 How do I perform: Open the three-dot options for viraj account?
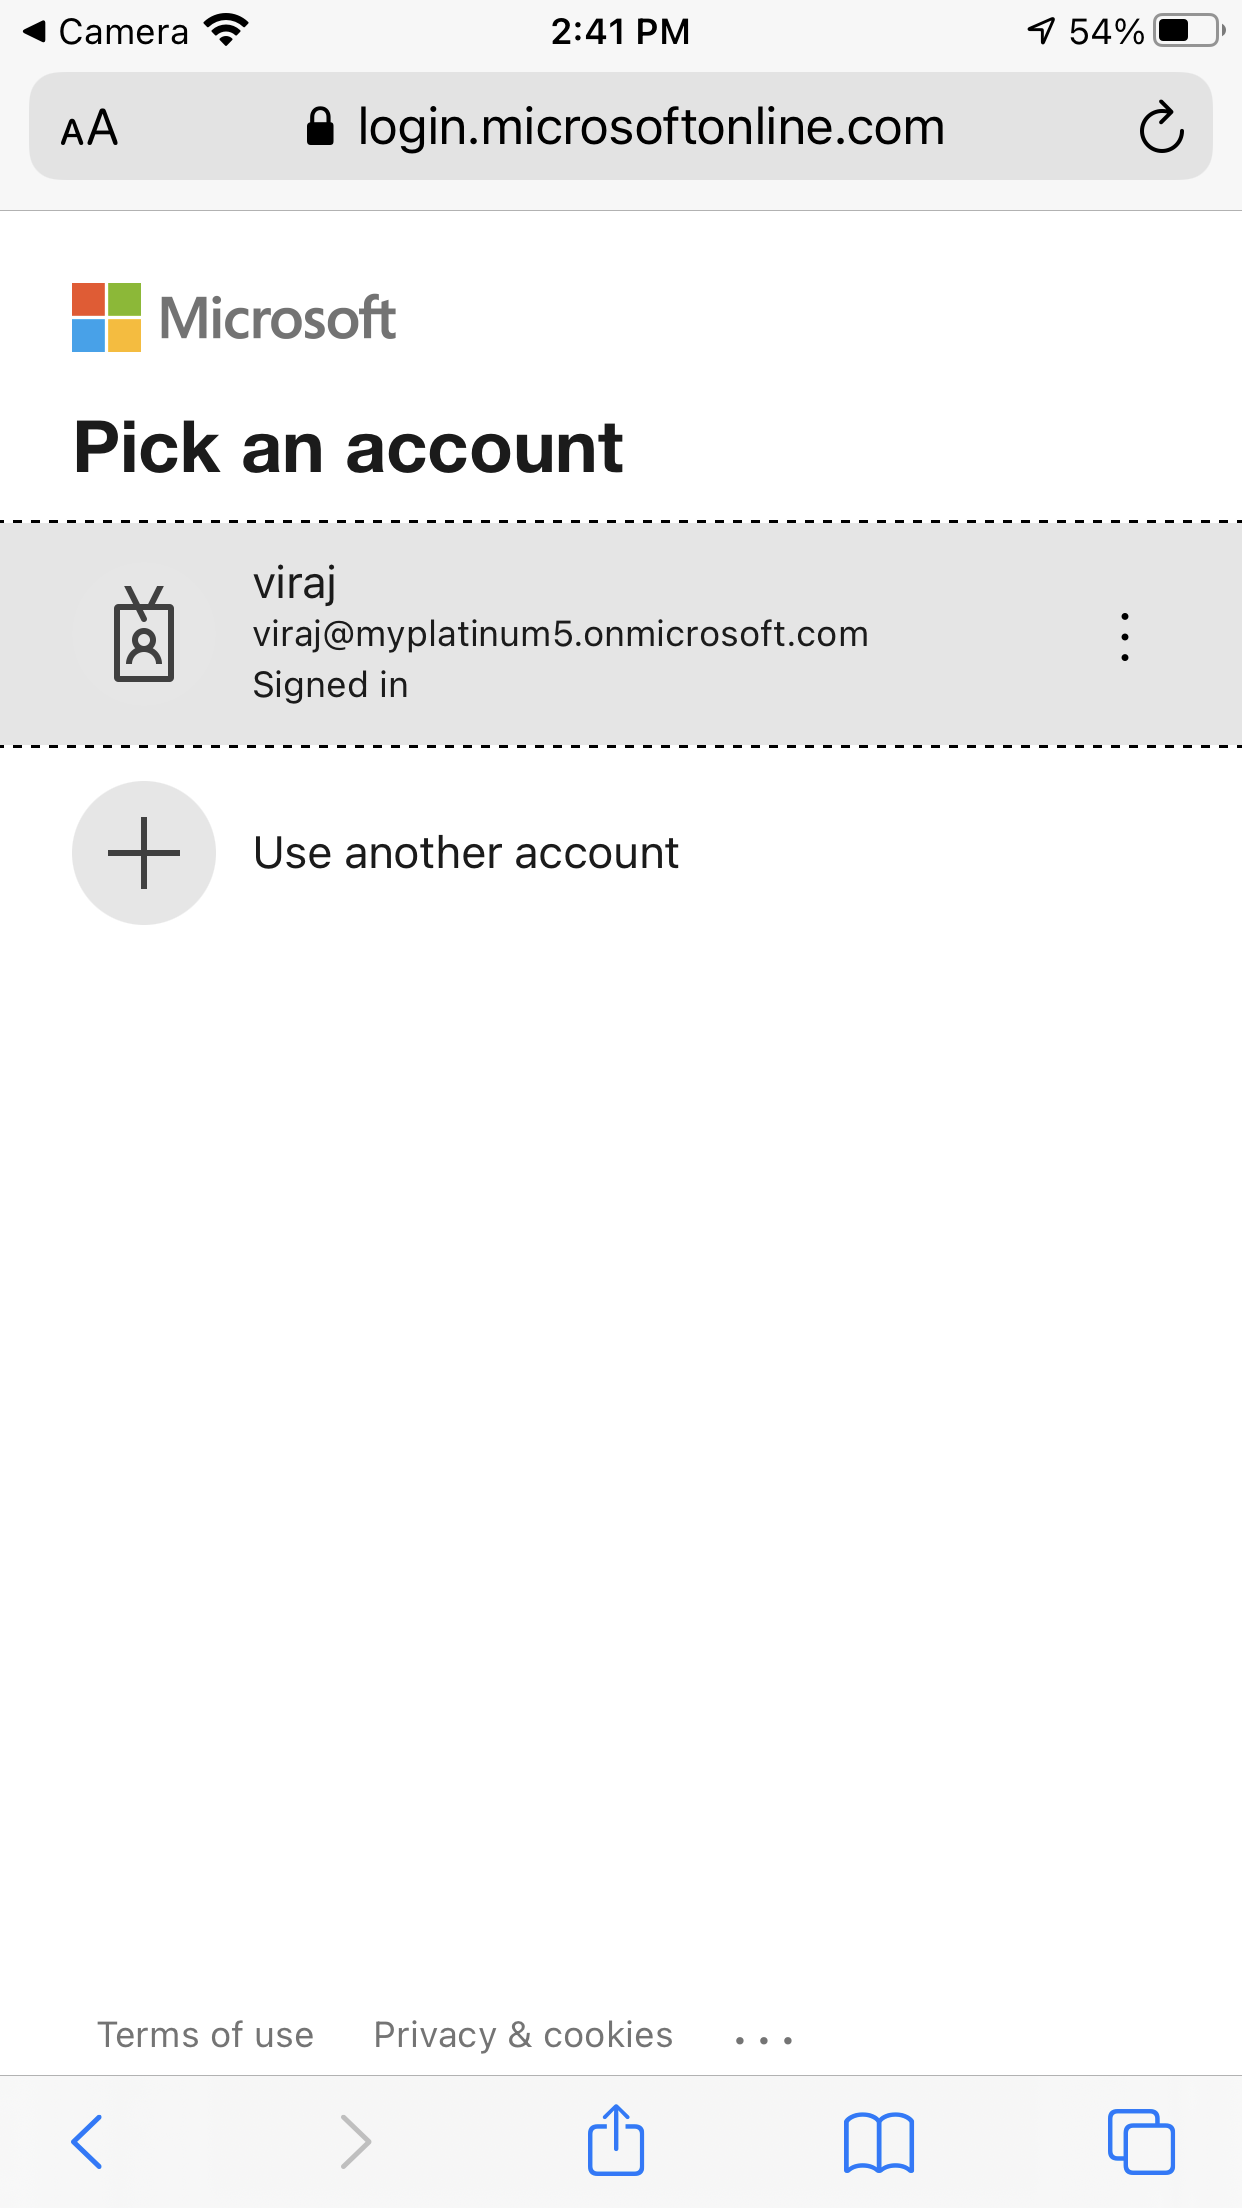(x=1125, y=637)
